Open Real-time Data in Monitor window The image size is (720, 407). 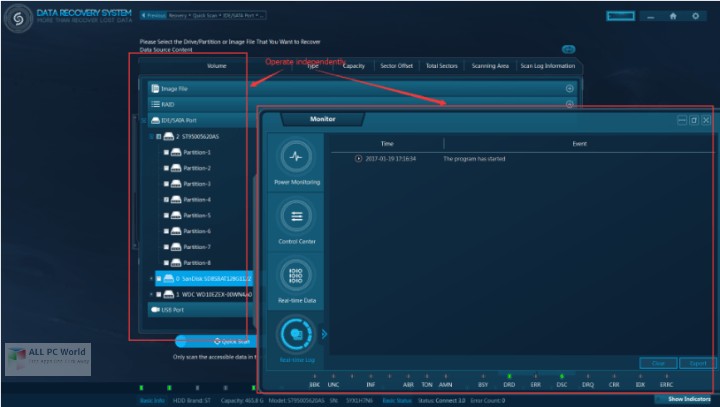297,282
